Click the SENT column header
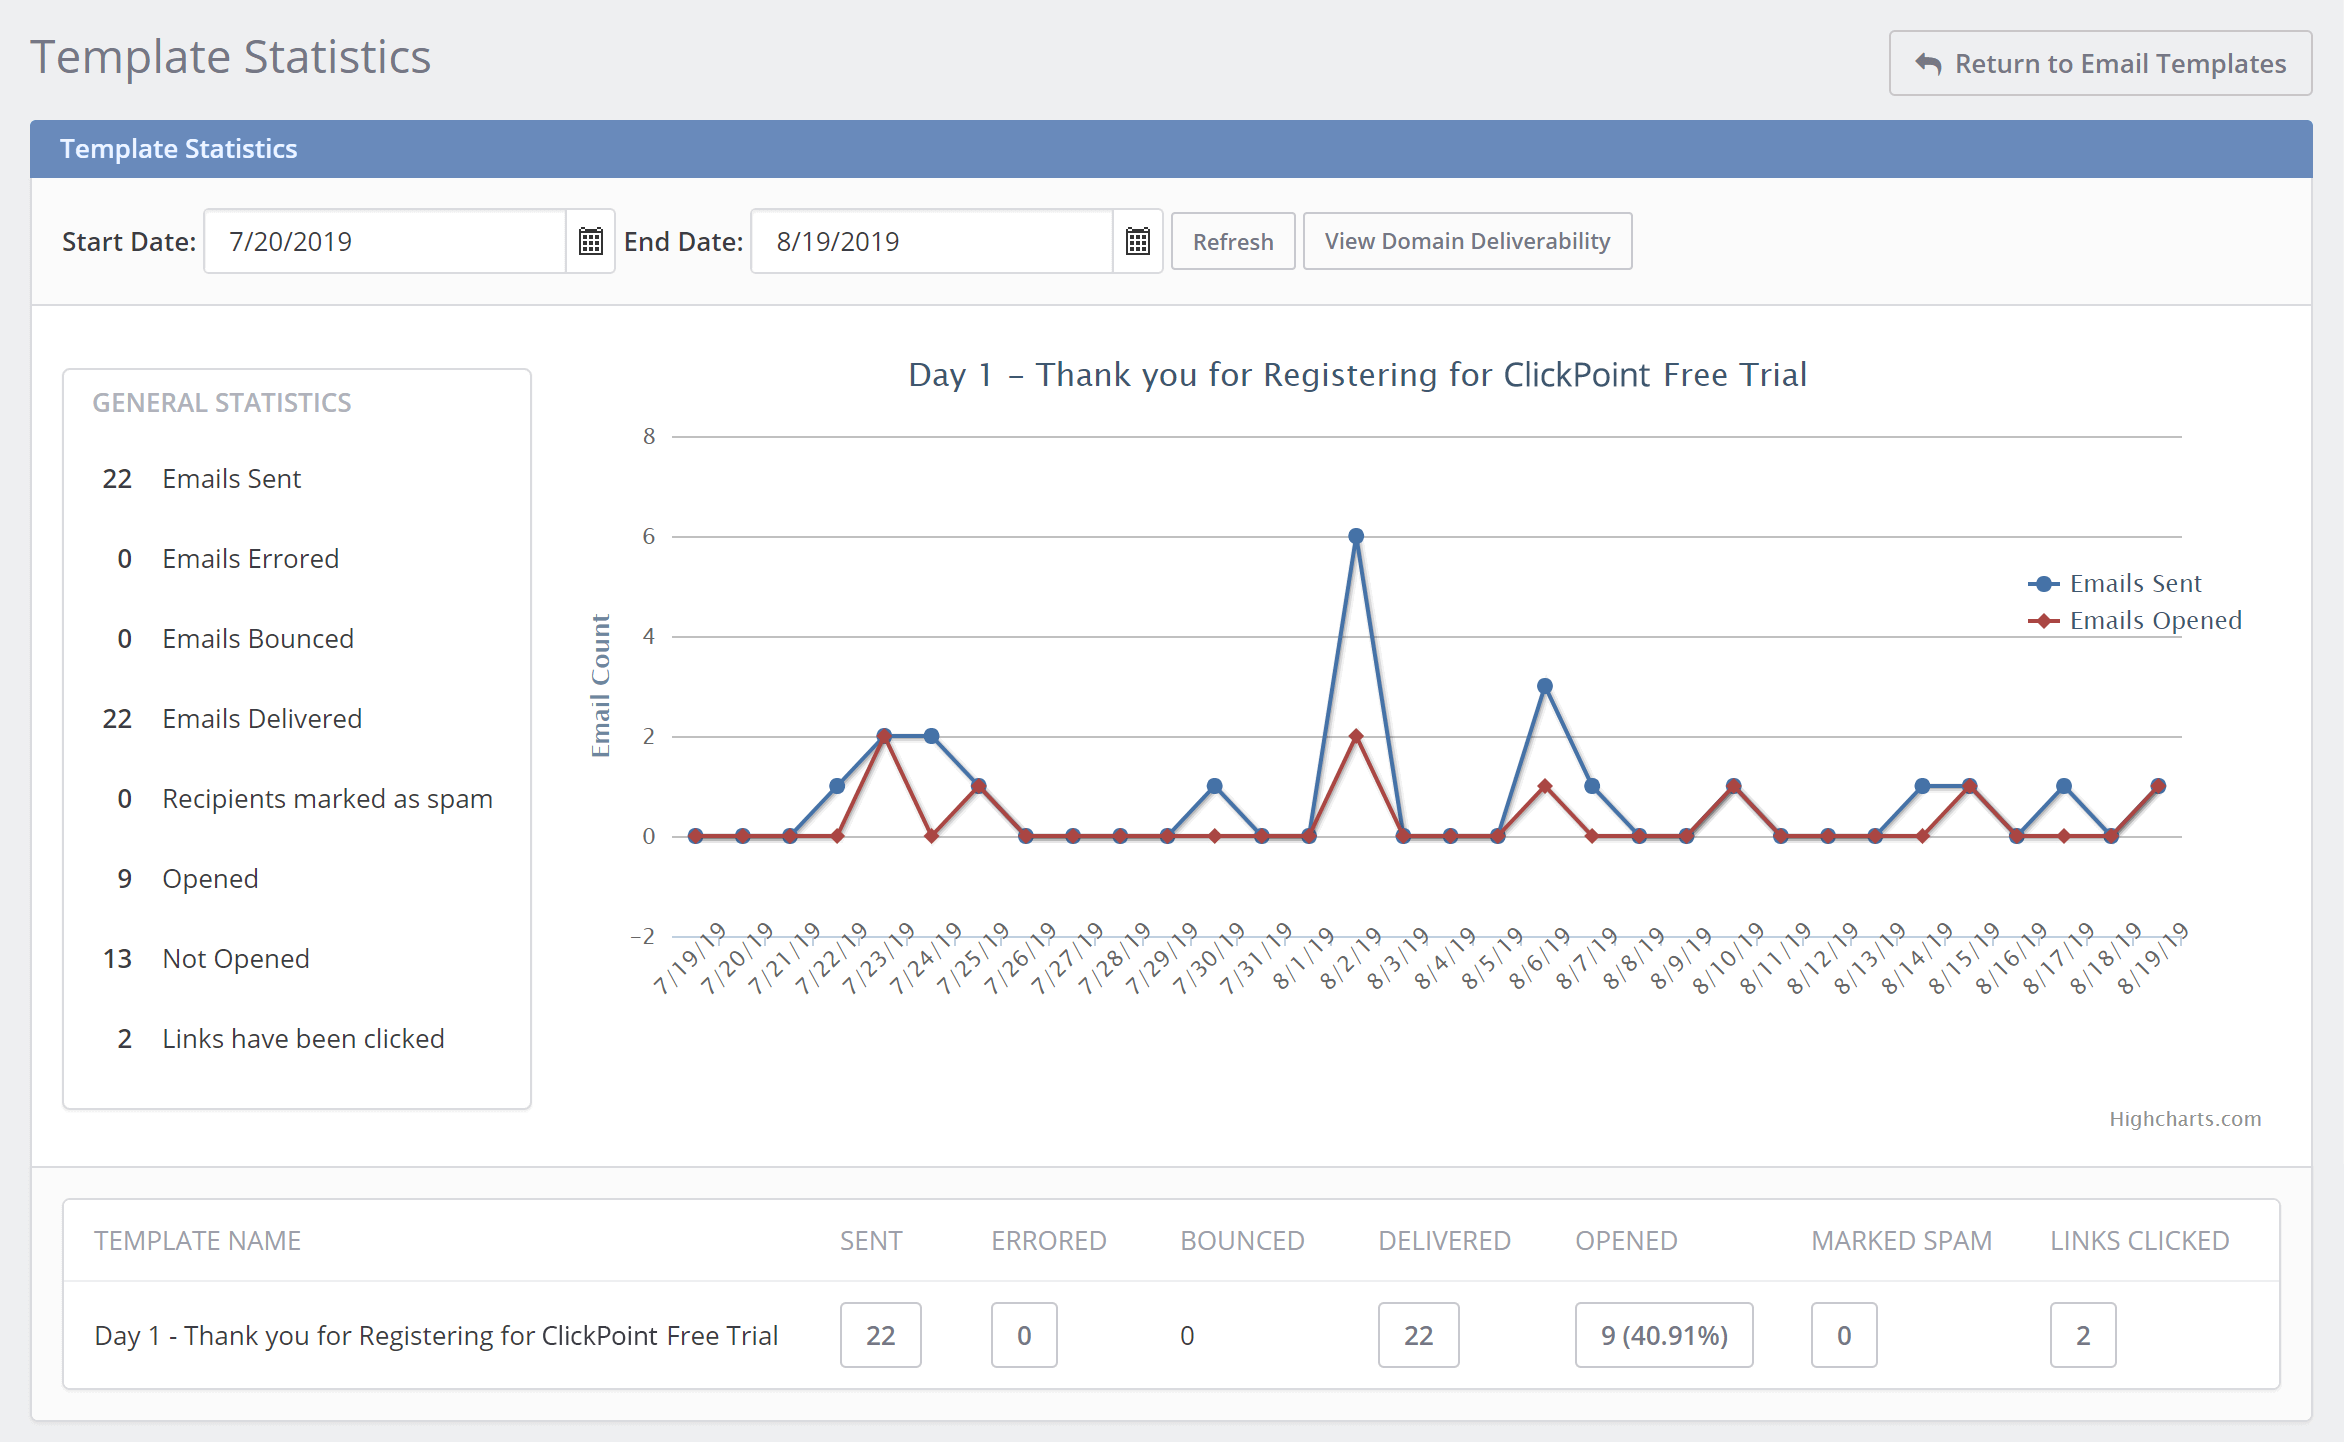Viewport: 2344px width, 1442px height. click(x=871, y=1240)
